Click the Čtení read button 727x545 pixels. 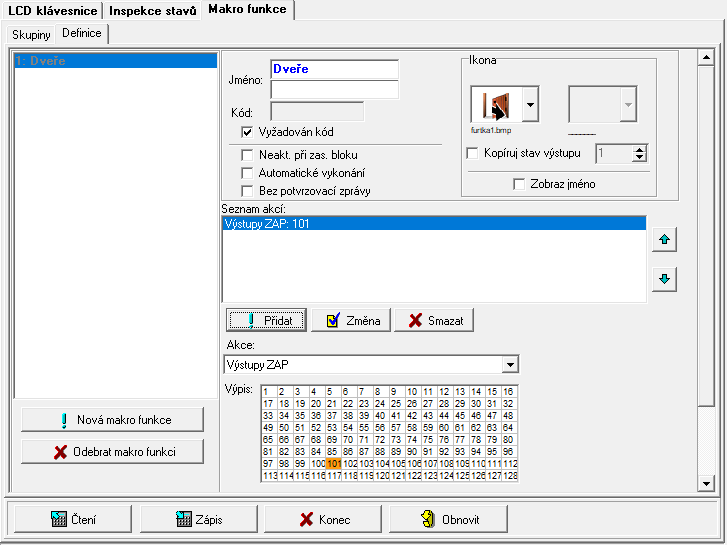(72, 519)
